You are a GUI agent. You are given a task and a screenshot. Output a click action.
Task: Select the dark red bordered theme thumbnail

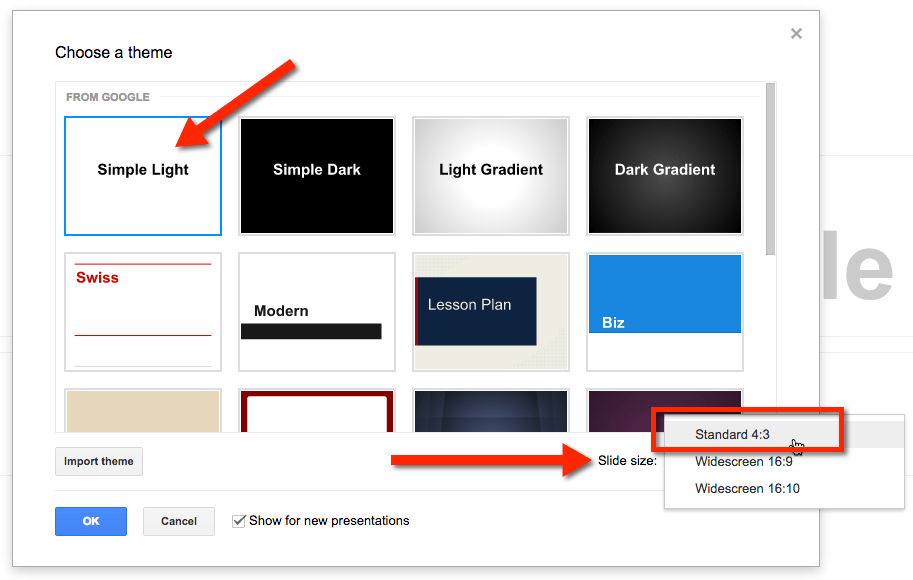coord(317,411)
